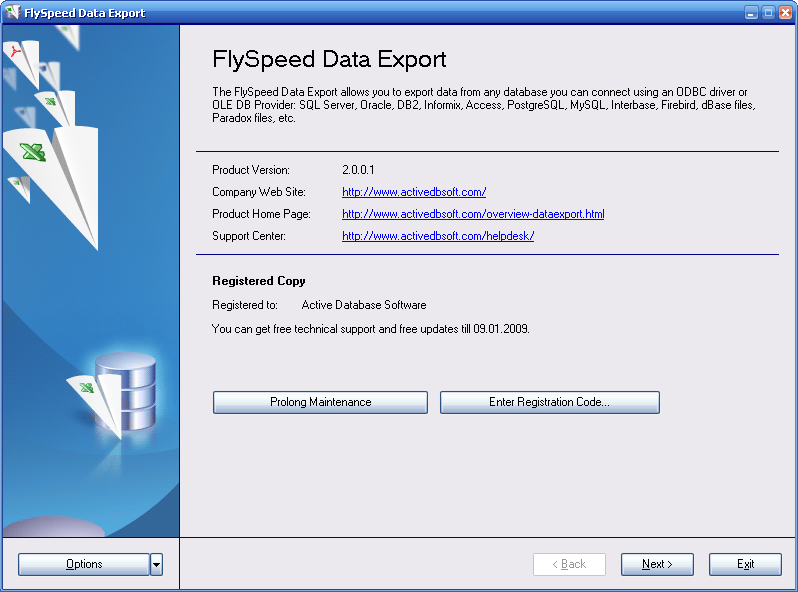The height and width of the screenshot is (592, 798).
Task: Exit the Data Export wizard
Action: click(x=745, y=565)
